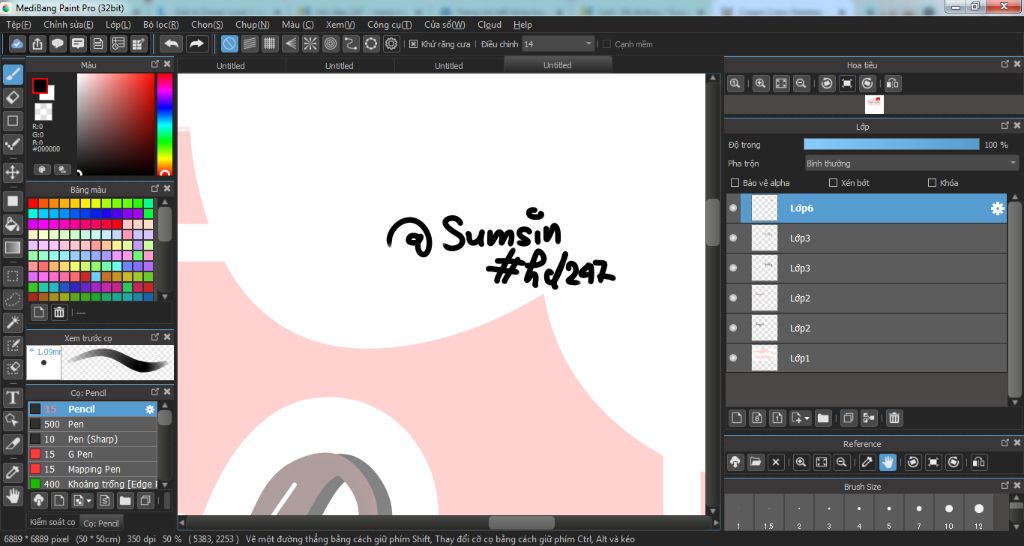
Task: Open the Bộ lọc(R) filter menu
Action: coord(161,25)
